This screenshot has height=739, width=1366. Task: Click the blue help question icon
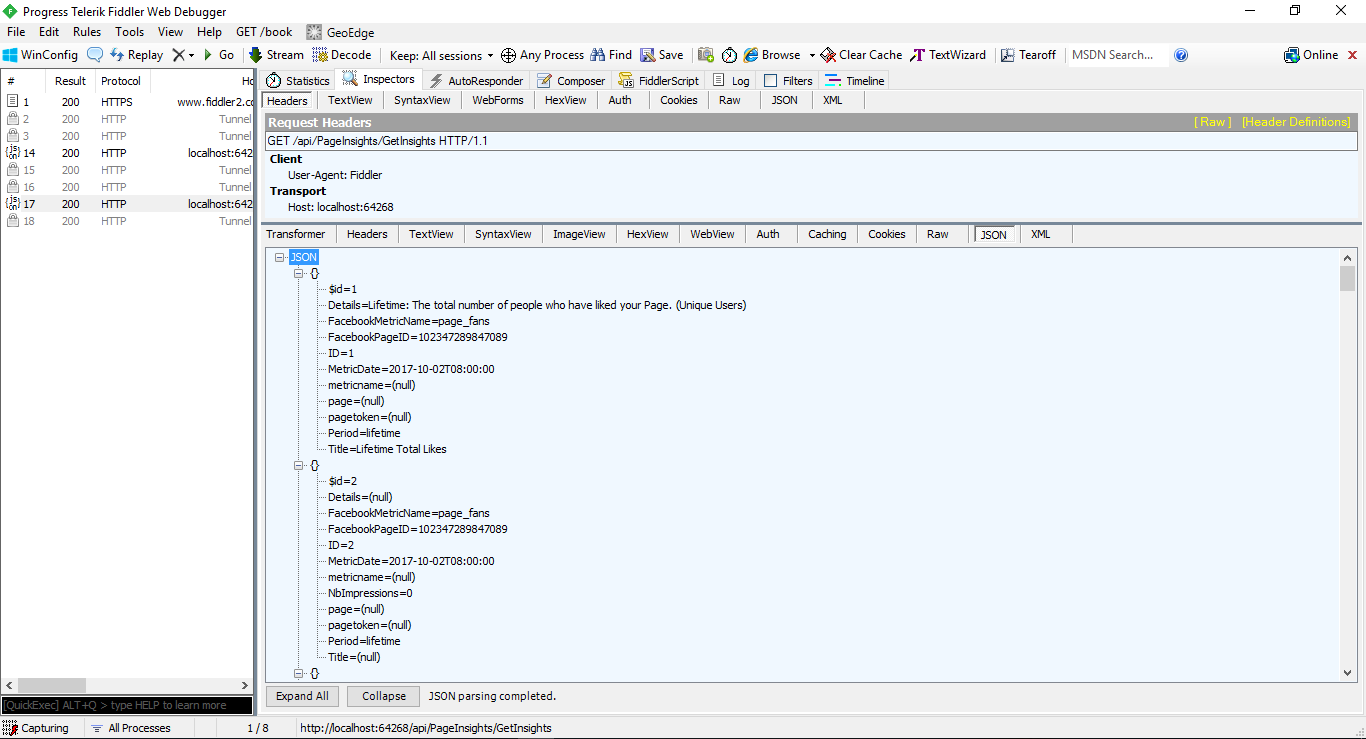pos(1181,55)
